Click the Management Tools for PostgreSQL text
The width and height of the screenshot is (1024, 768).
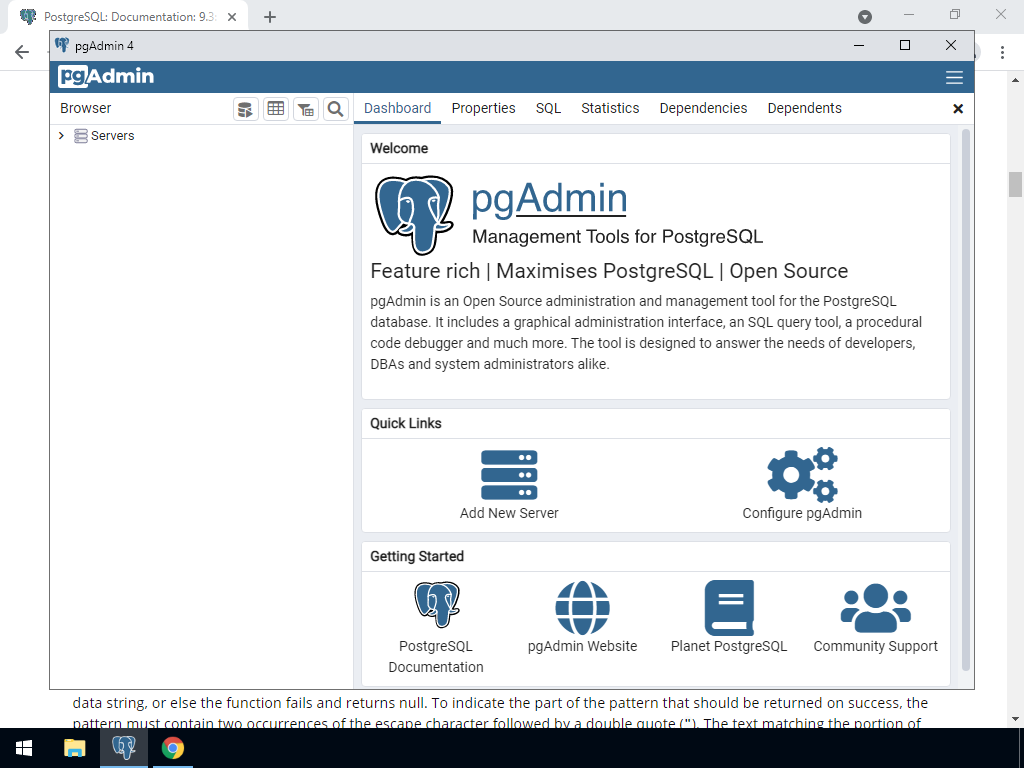(617, 236)
